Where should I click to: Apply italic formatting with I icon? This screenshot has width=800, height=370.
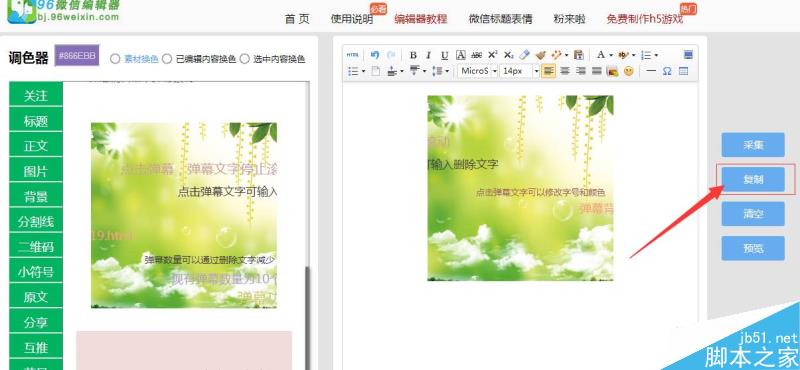[x=429, y=55]
